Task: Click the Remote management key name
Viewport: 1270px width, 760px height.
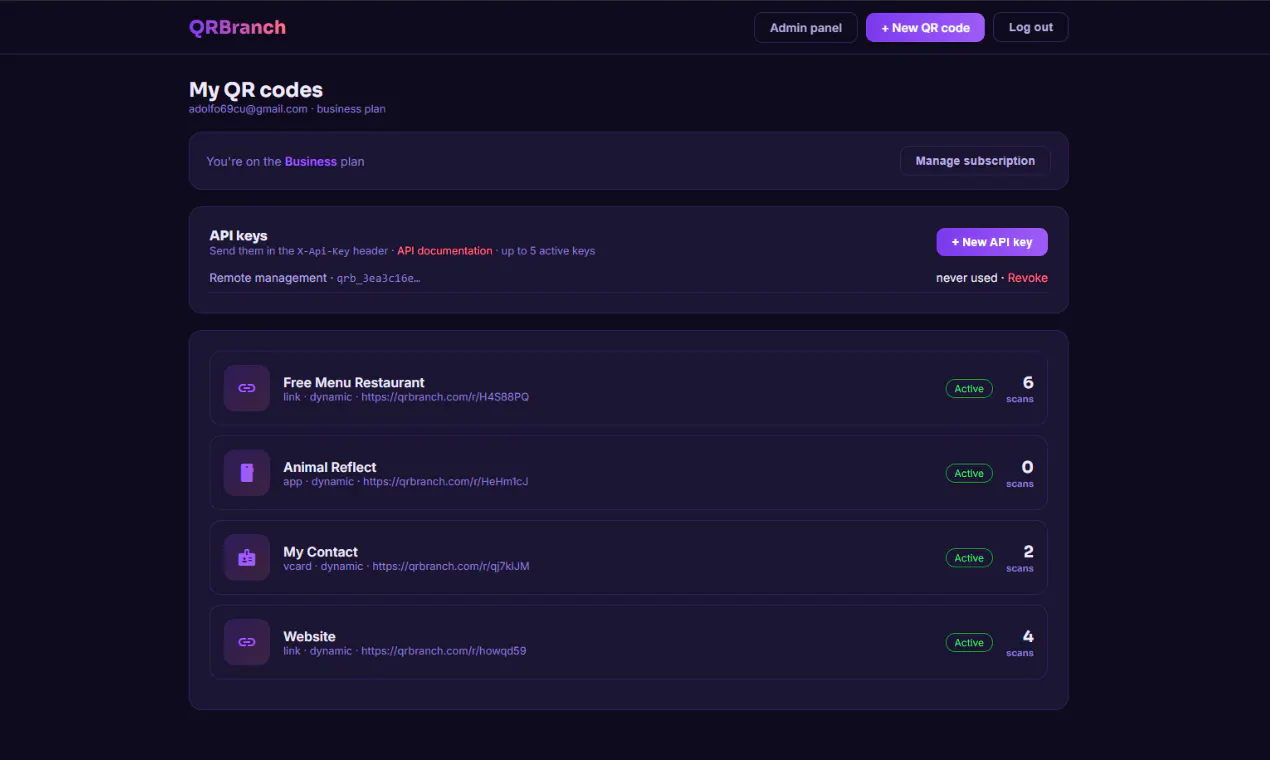Action: pyautogui.click(x=268, y=278)
